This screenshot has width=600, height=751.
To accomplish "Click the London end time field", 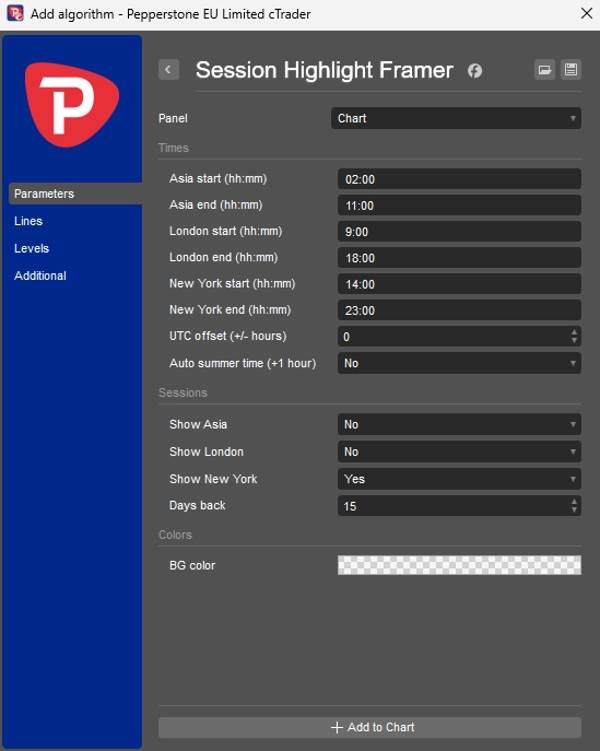I will (x=459, y=258).
